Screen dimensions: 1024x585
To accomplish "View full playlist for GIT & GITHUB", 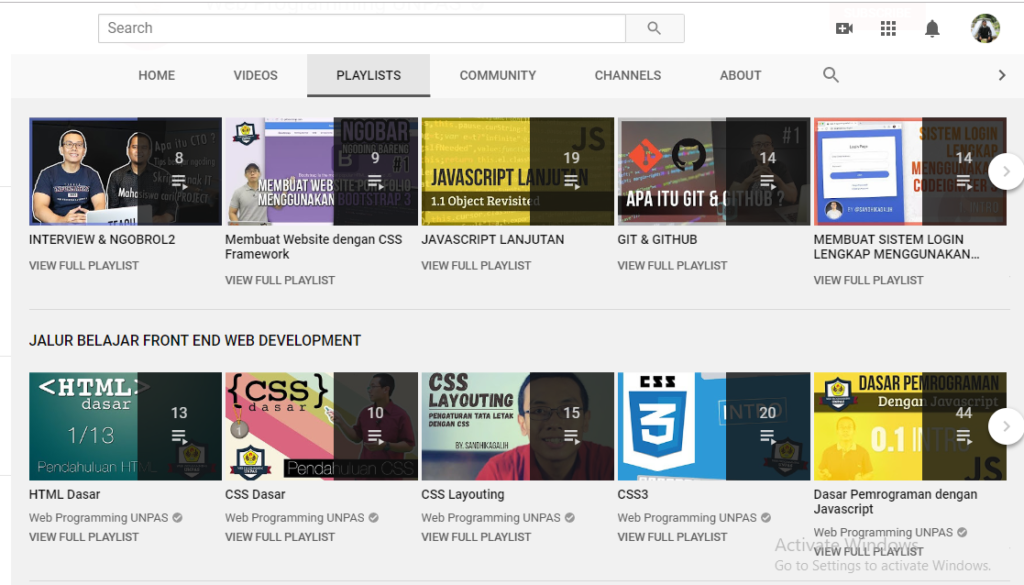I will click(672, 266).
